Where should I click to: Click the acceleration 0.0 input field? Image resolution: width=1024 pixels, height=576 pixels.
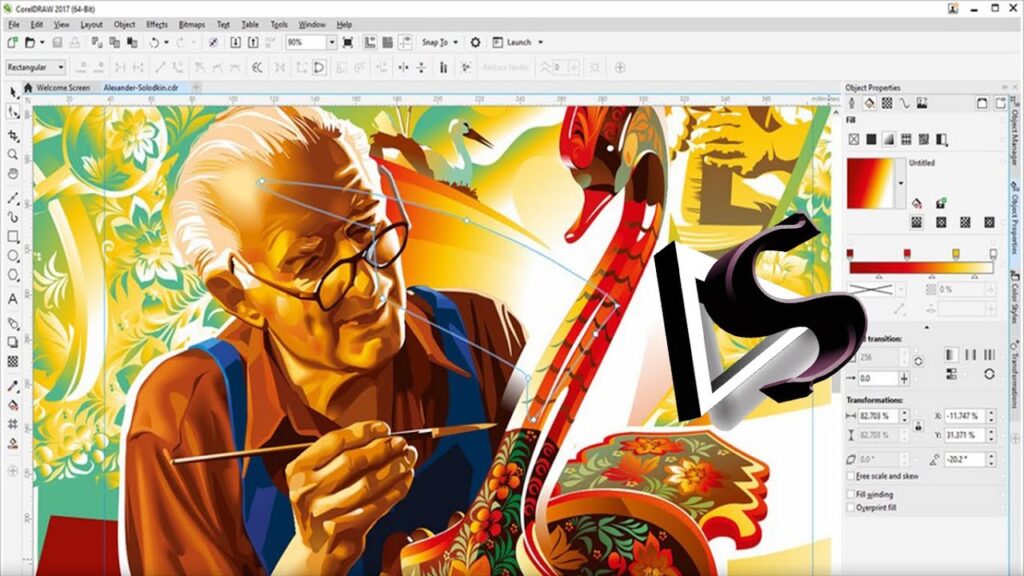(x=878, y=378)
